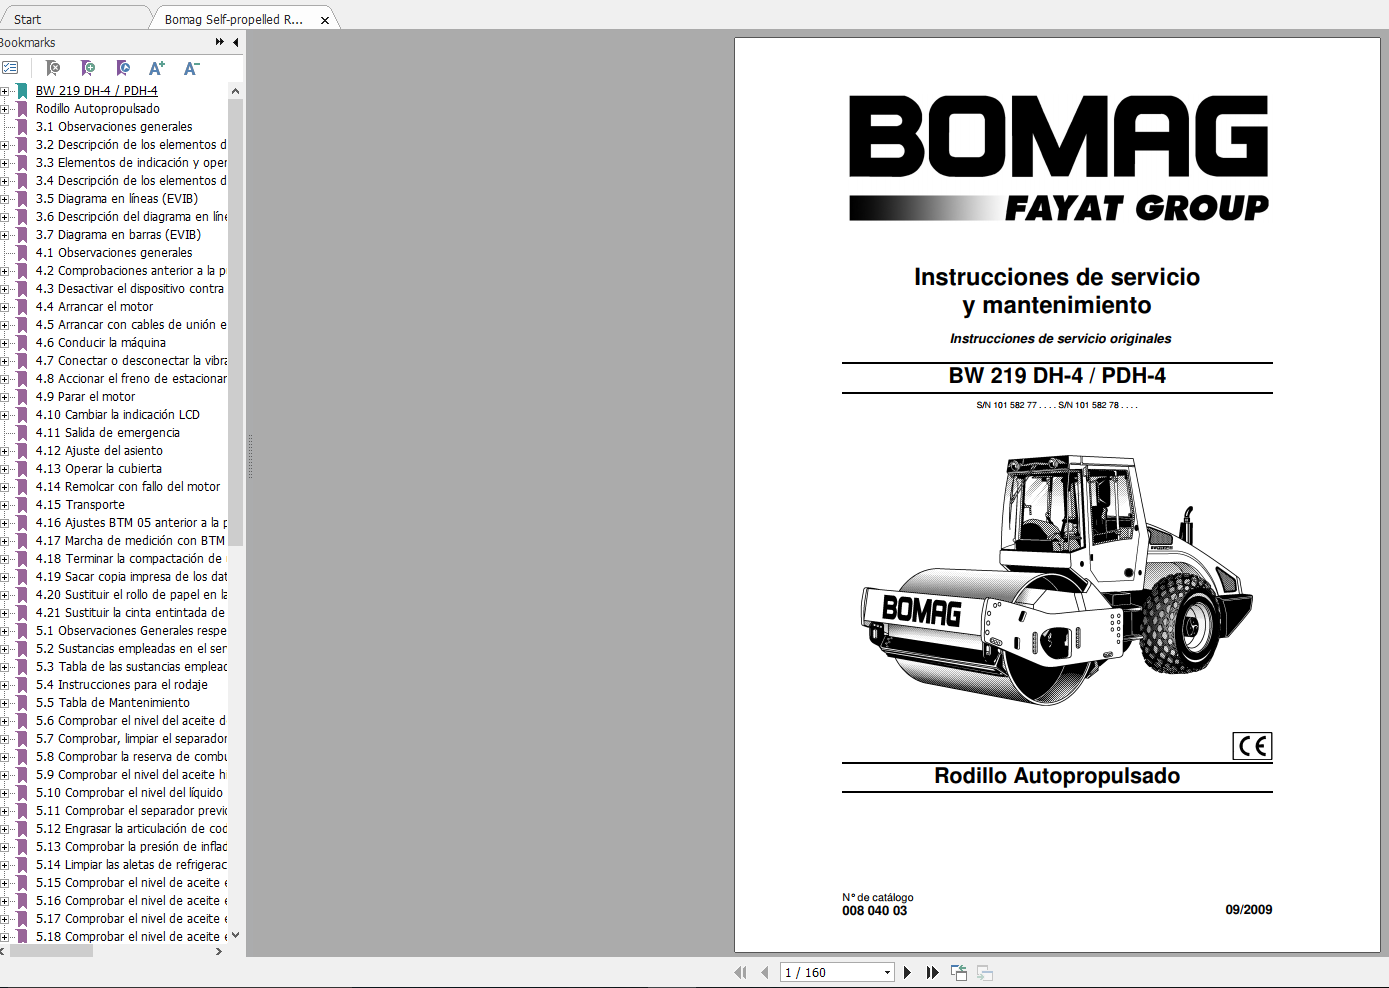The height and width of the screenshot is (988, 1389).
Task: Open bookmark 4.14 Remolcar con fallo del motor
Action: [x=128, y=487]
